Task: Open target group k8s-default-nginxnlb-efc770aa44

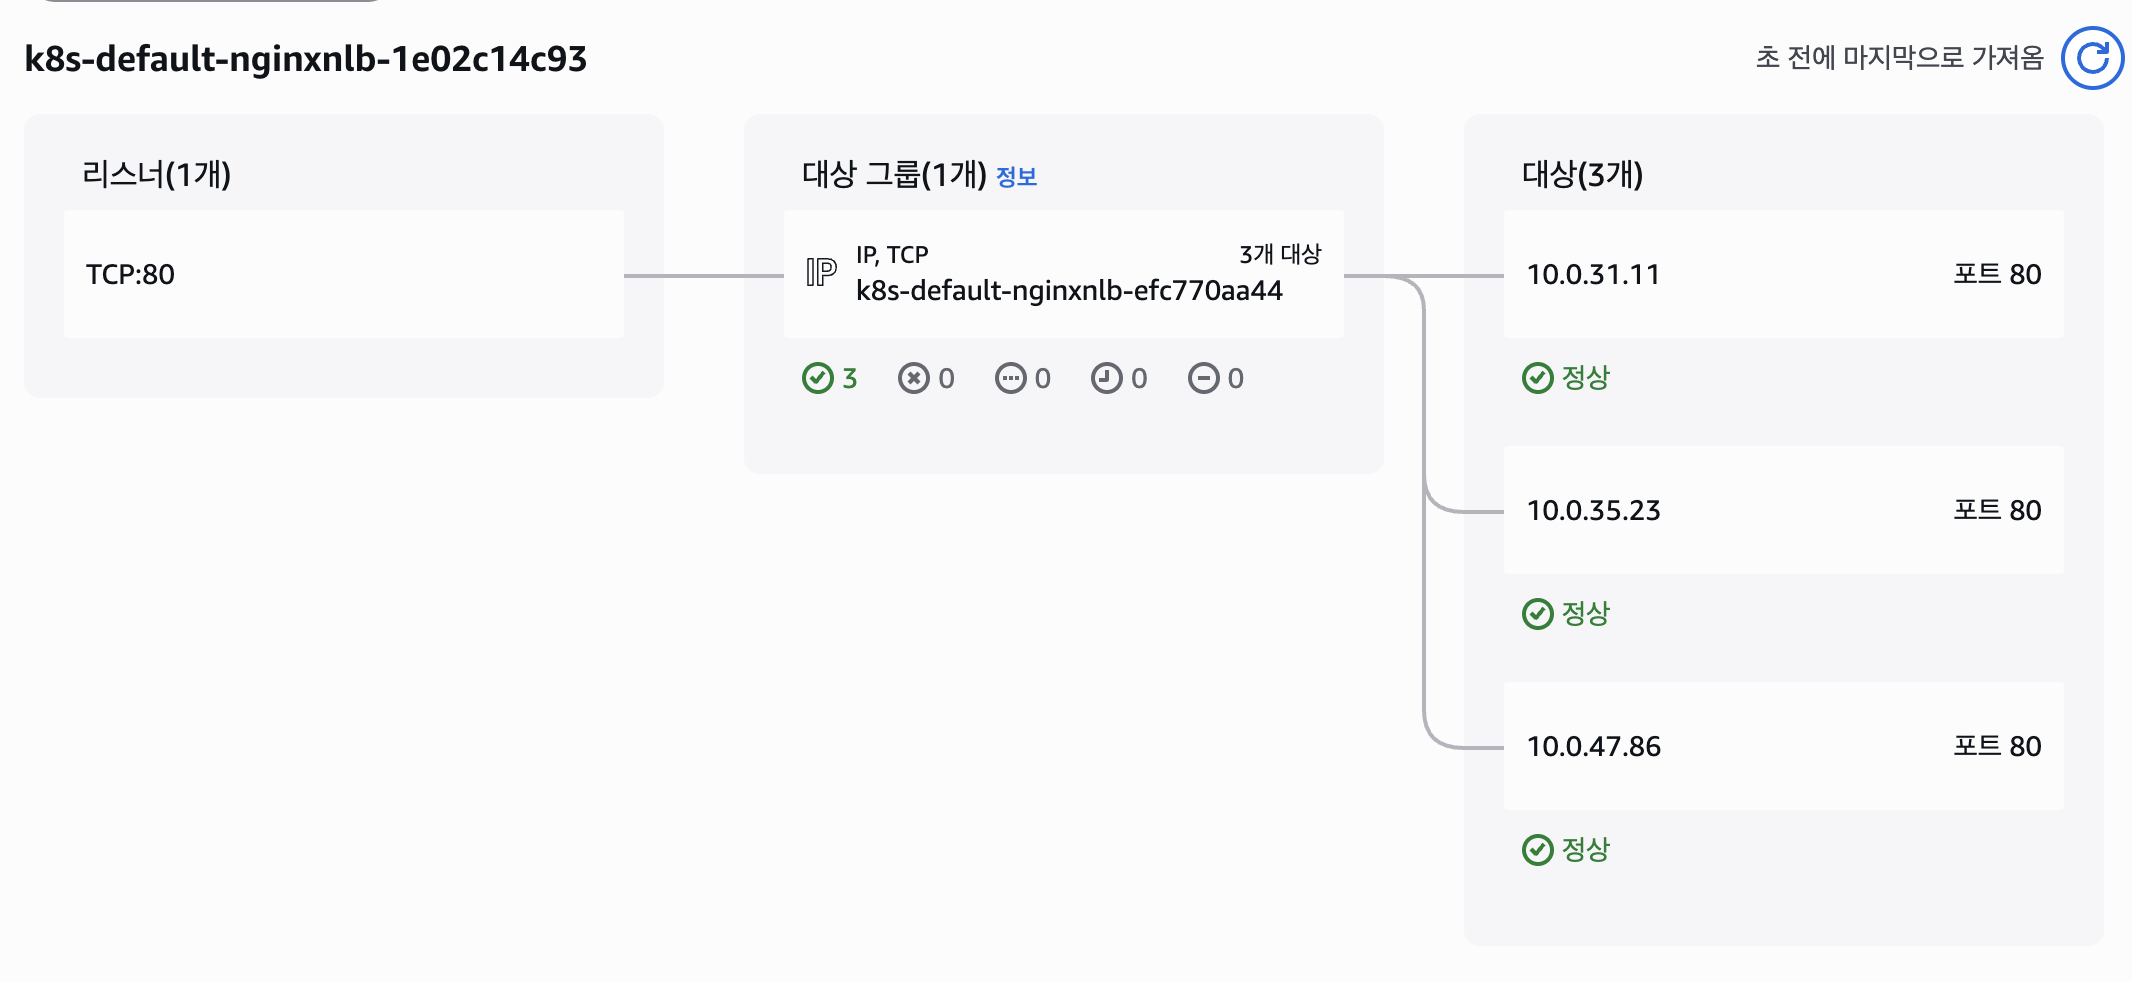Action: coord(1068,291)
